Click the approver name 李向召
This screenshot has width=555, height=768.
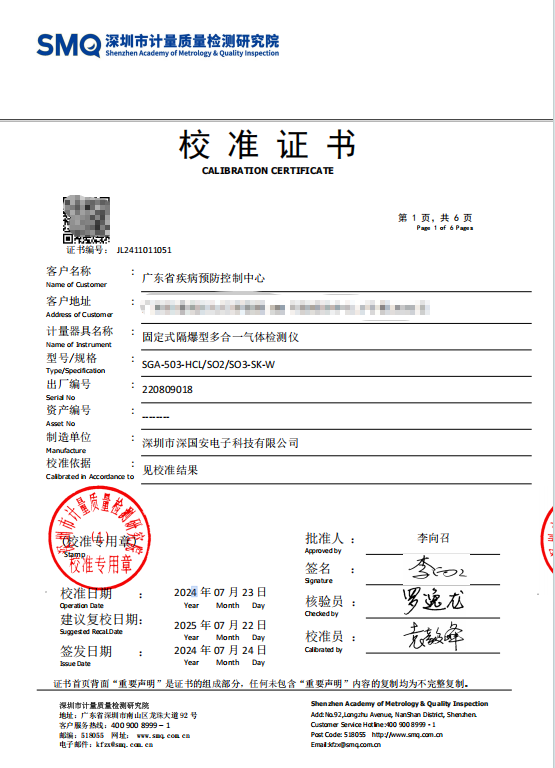point(433,538)
